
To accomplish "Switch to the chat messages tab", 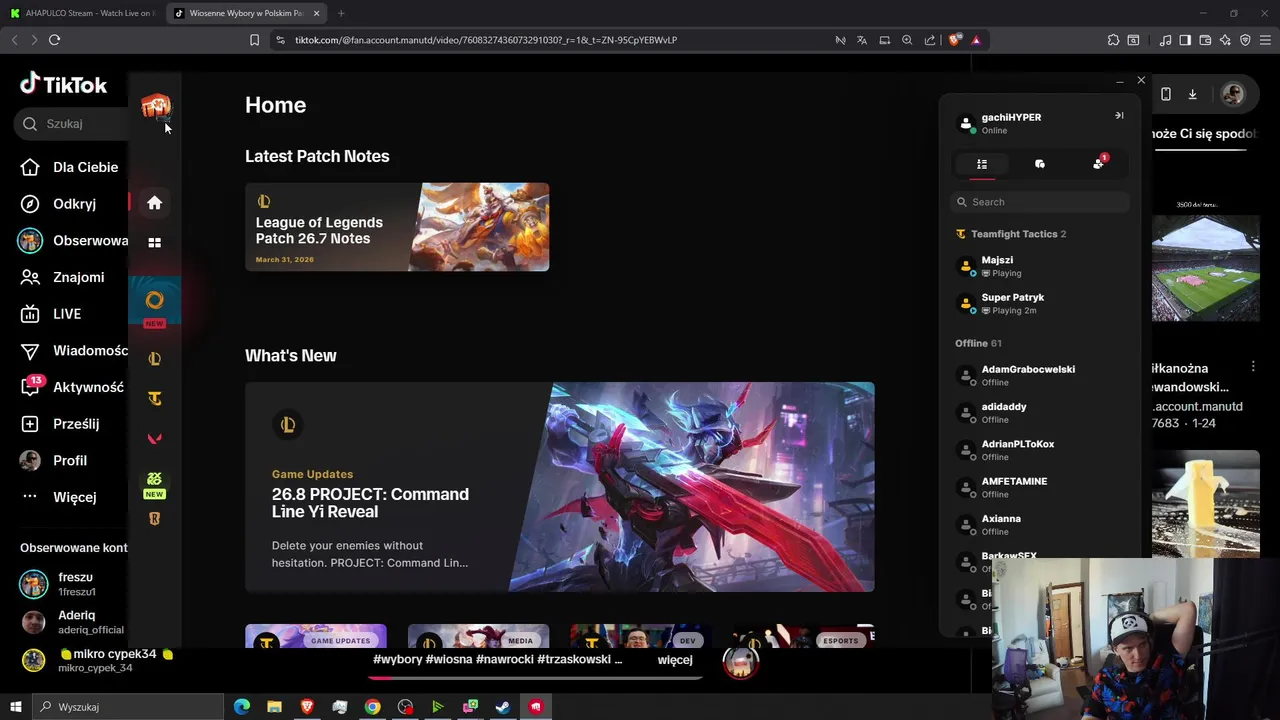I will tap(1040, 164).
